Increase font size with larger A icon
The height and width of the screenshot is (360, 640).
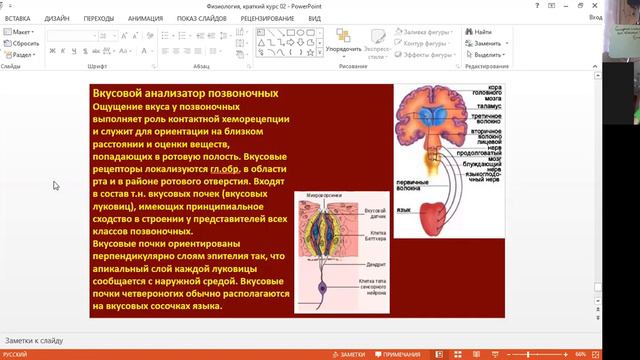[124, 36]
